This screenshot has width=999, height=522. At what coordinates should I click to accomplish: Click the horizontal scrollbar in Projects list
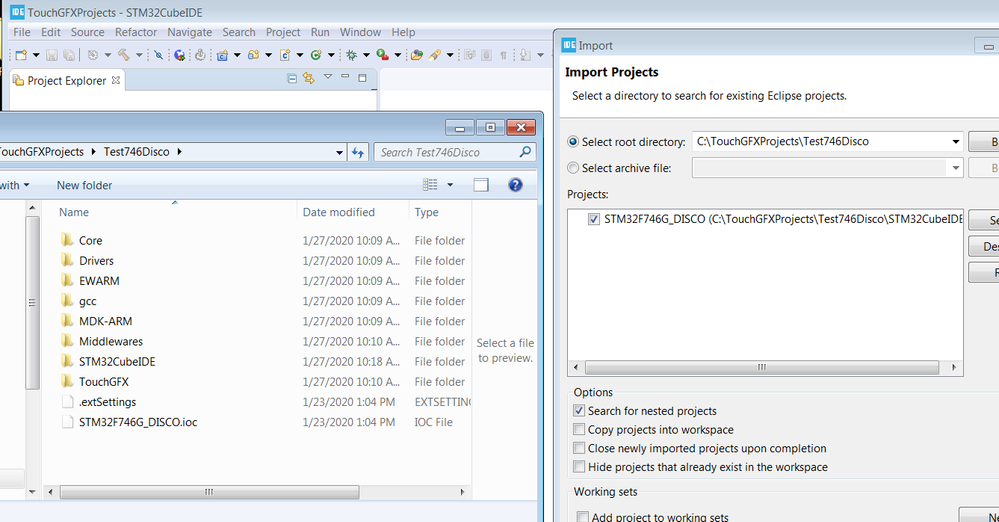coord(762,367)
